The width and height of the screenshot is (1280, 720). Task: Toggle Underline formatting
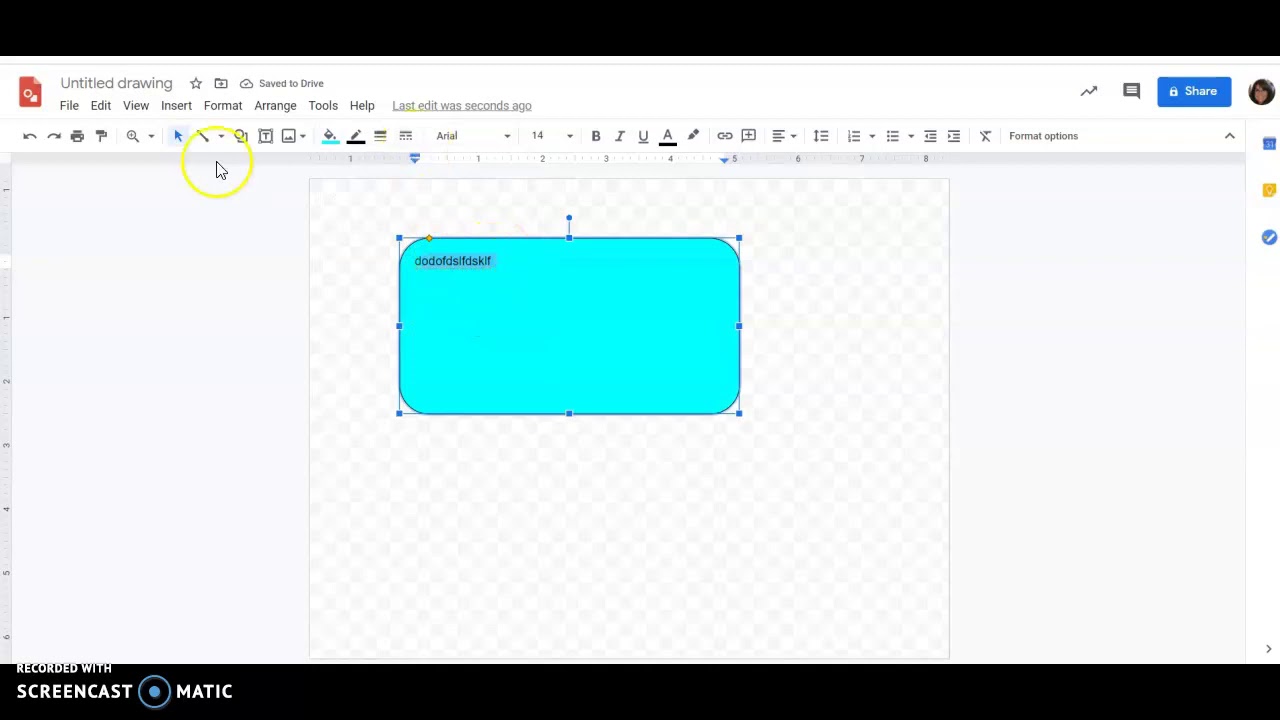(643, 136)
